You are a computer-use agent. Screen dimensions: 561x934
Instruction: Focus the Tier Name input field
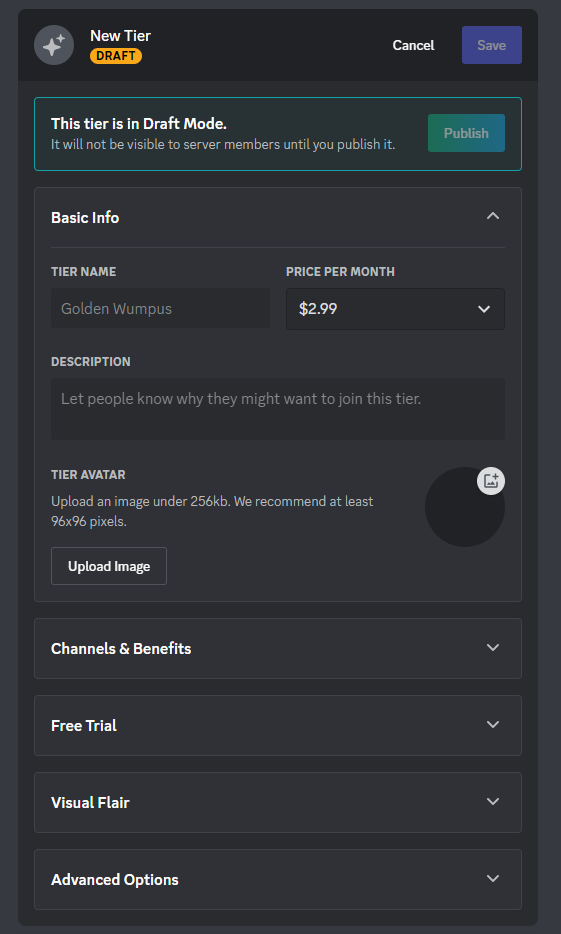(161, 309)
